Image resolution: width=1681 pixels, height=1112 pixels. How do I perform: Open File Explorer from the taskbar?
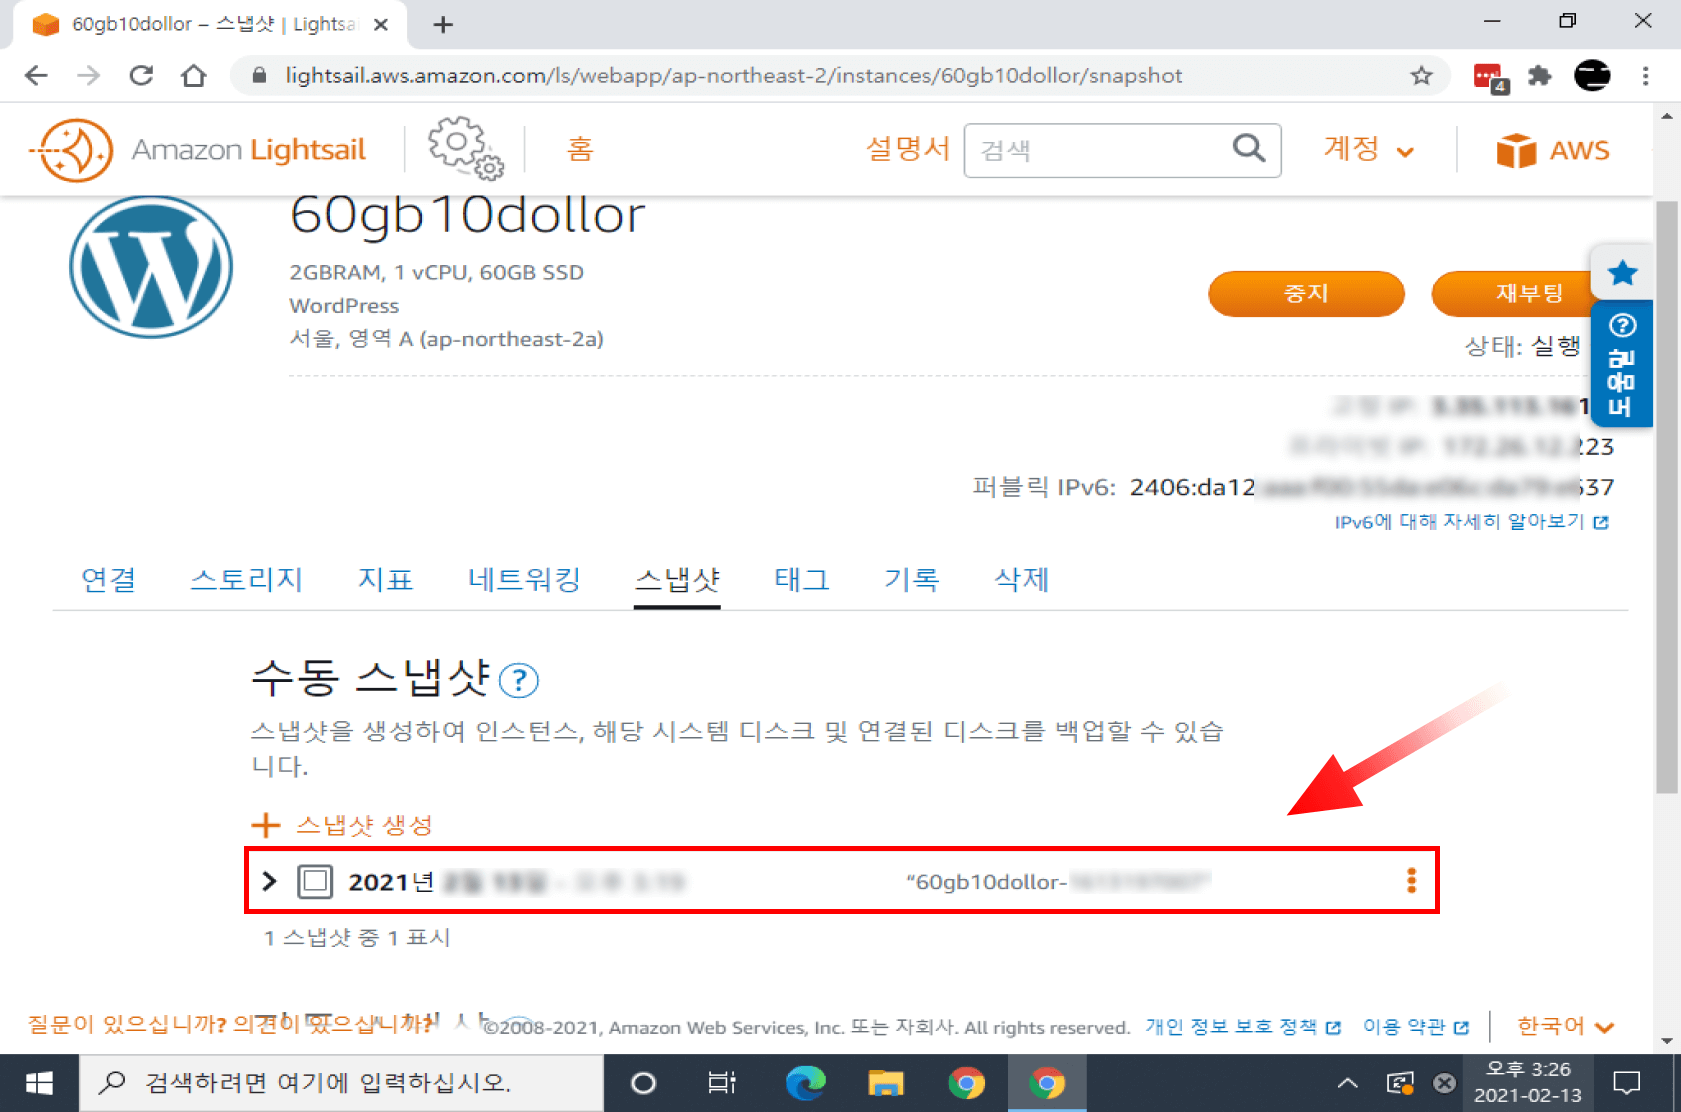tap(885, 1082)
